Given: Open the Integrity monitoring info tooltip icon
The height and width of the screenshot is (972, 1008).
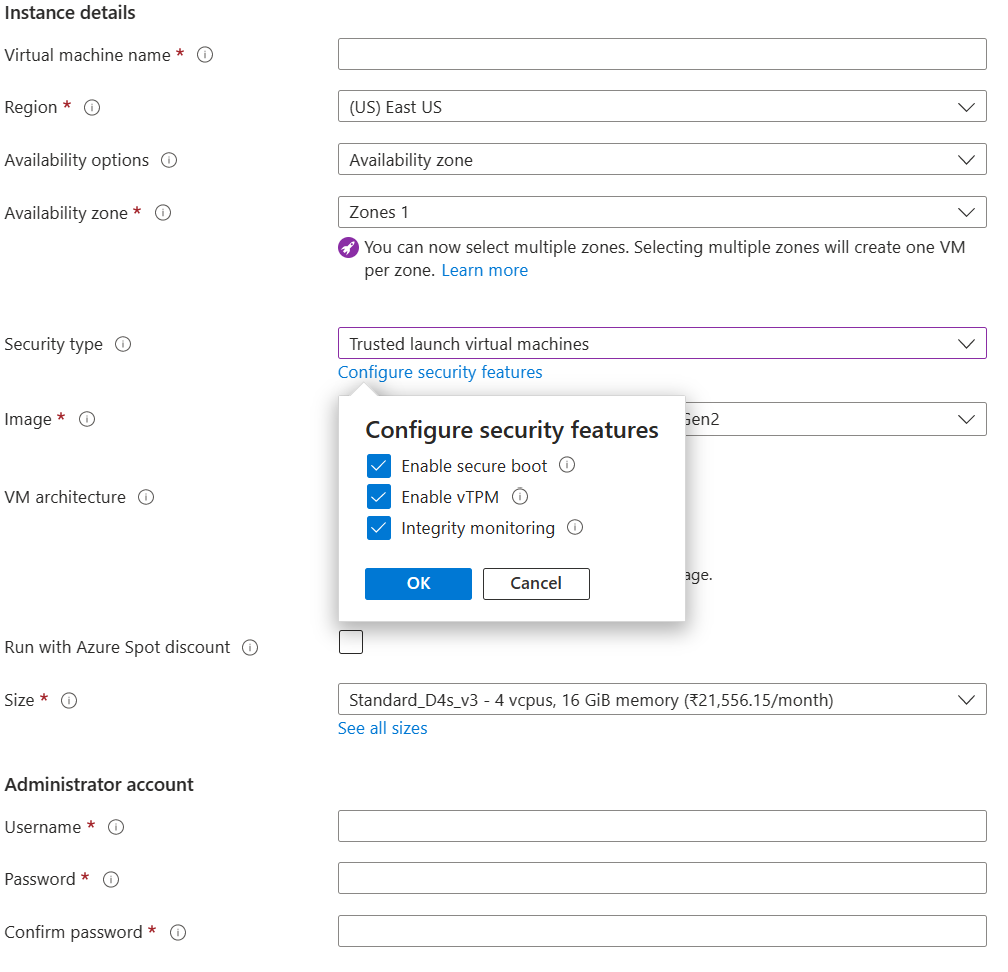Looking at the screenshot, I should 575,528.
